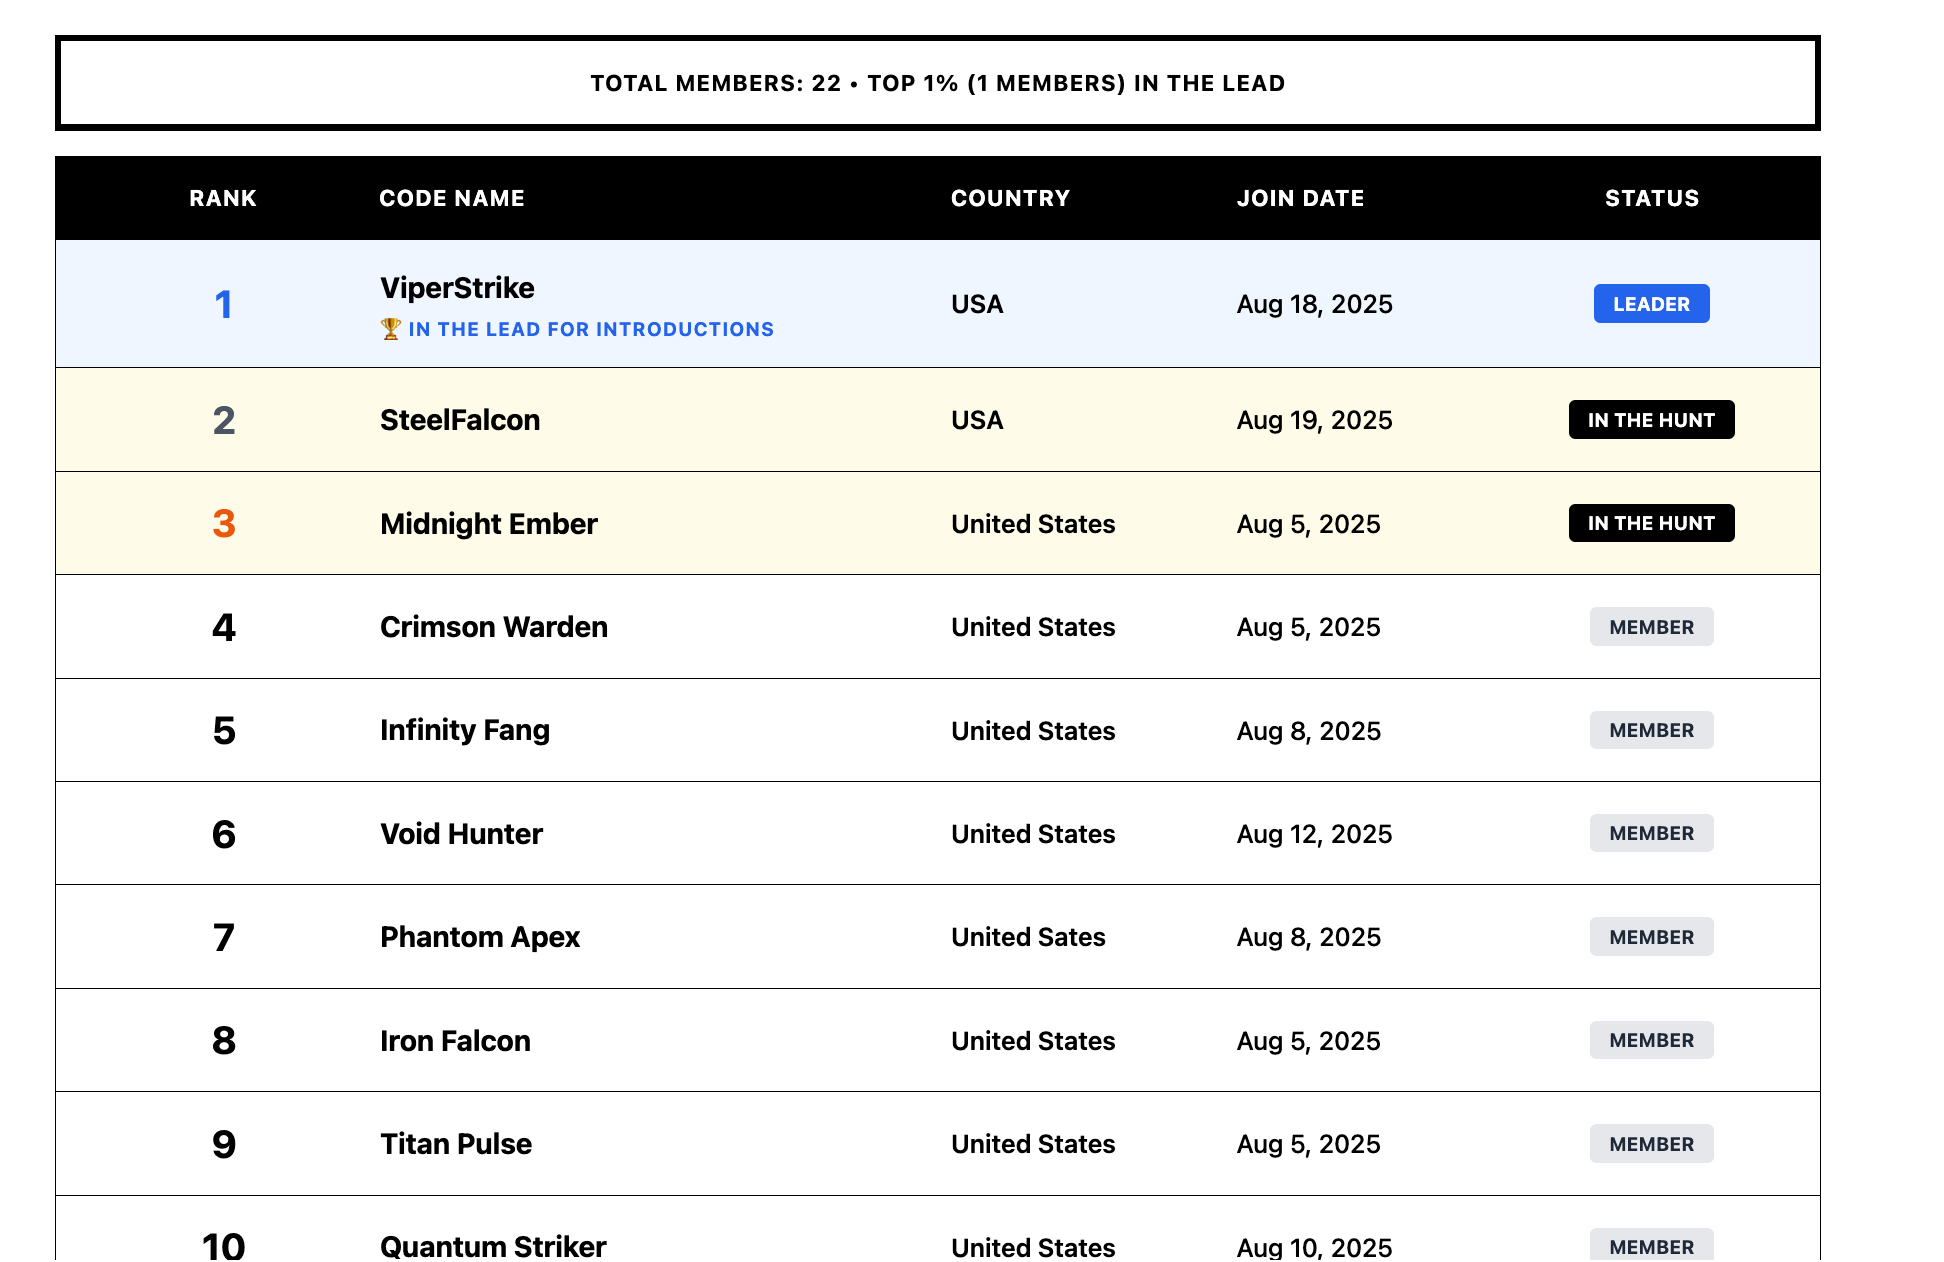The image size is (1944, 1262).
Task: Click the total members summary banner
Action: point(937,83)
